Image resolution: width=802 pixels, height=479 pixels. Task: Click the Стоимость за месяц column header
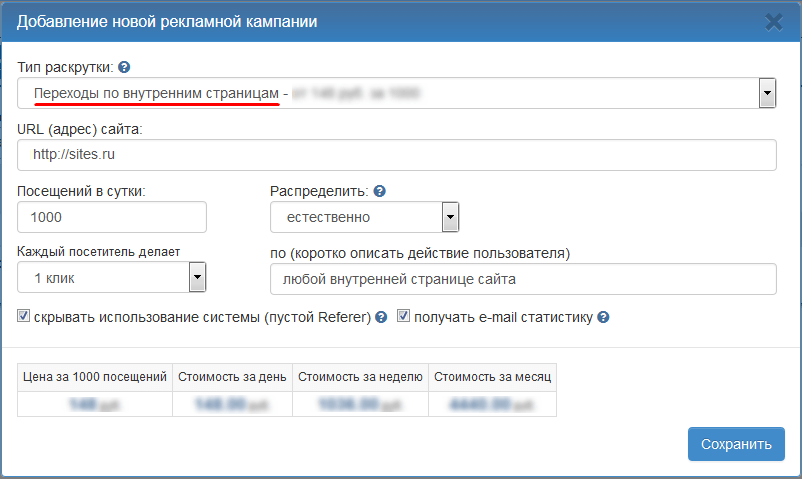[492, 377]
